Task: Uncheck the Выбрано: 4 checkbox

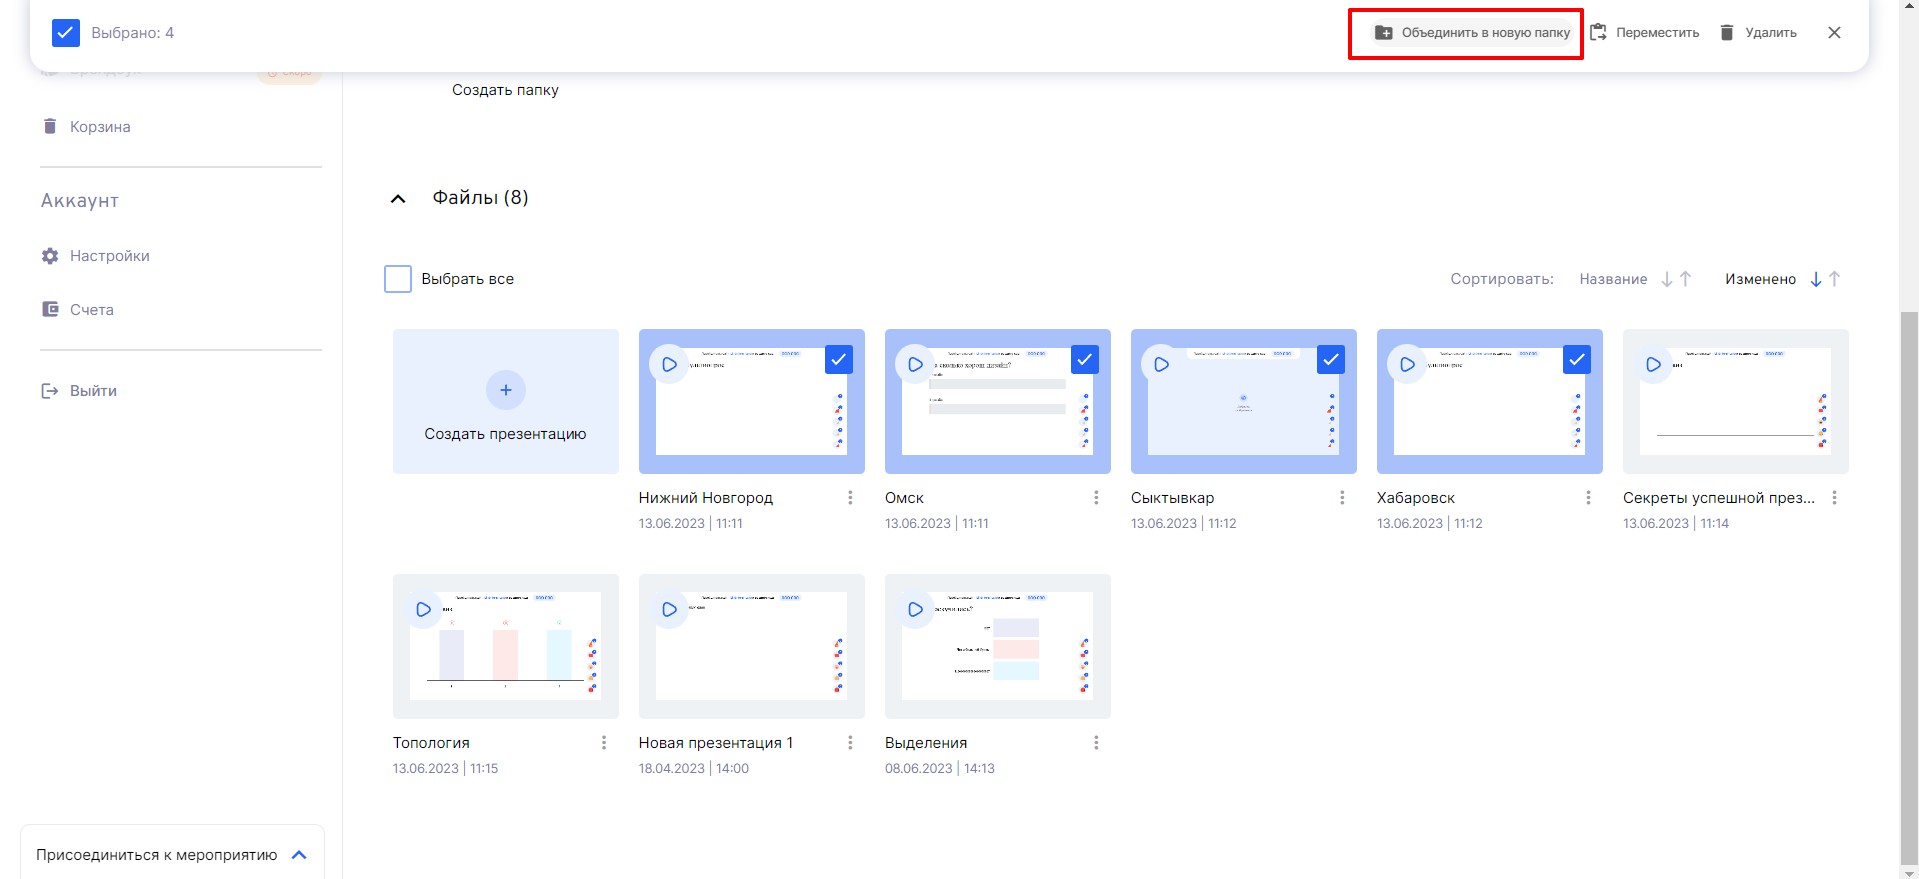Action: pos(65,33)
